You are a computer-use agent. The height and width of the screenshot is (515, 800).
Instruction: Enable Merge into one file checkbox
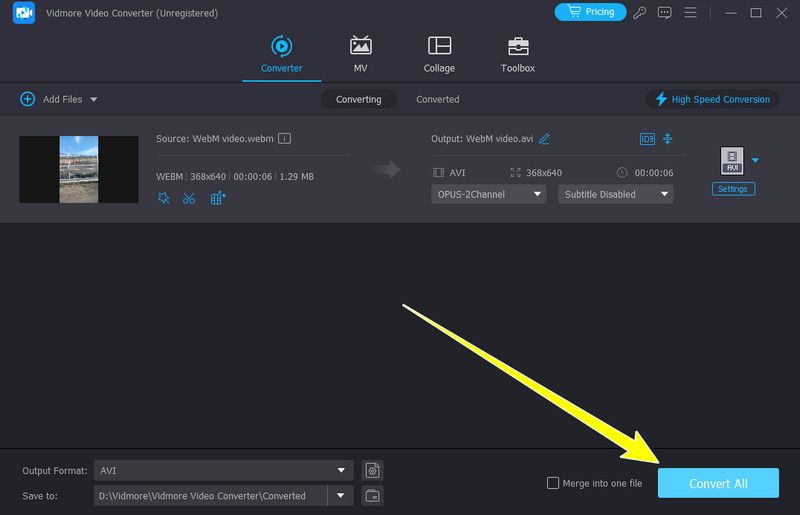(553, 484)
